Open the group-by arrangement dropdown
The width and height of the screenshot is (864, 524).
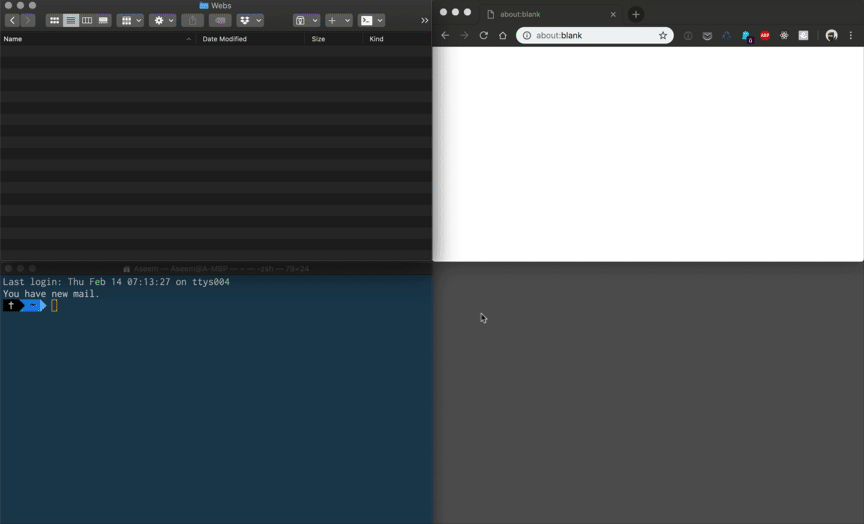point(130,20)
